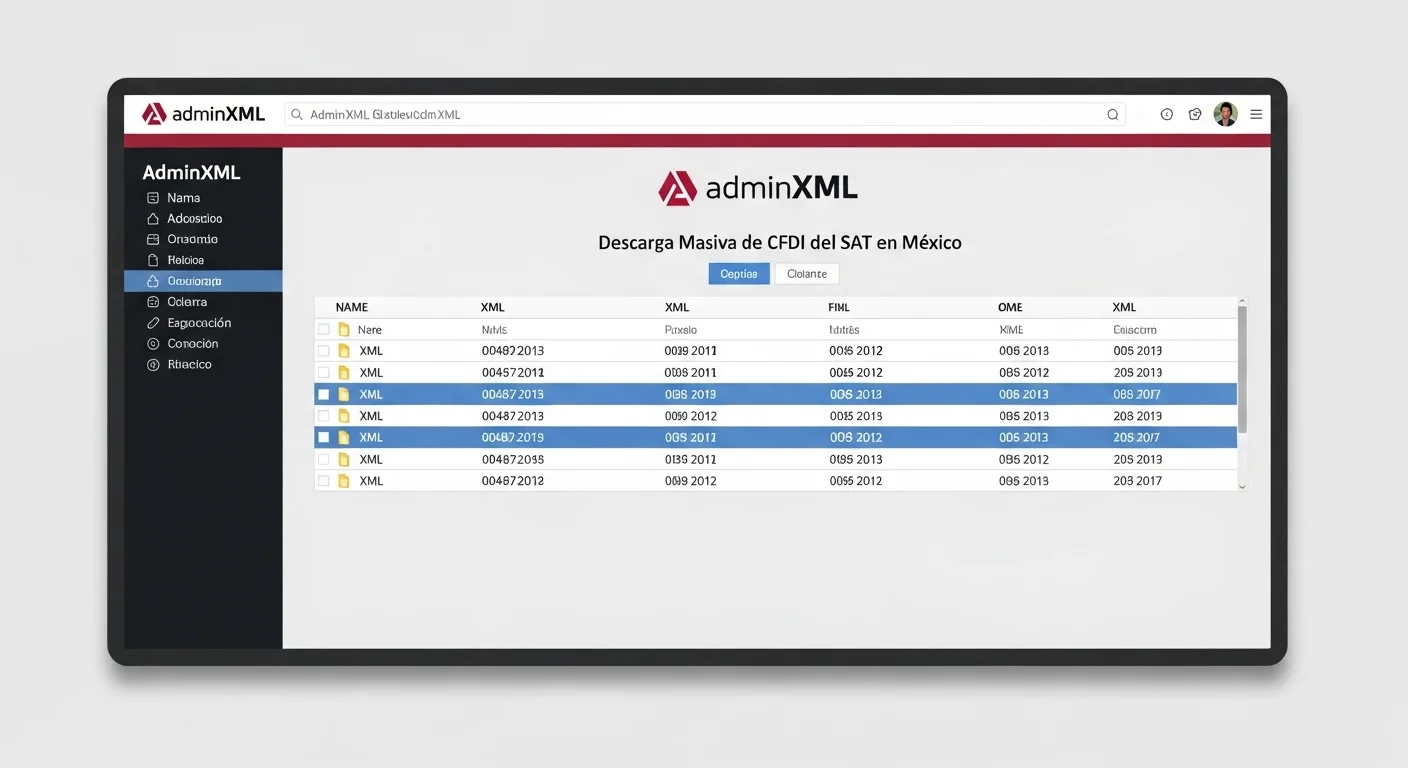
Task: Open the Nama section in the sidebar
Action: (183, 197)
